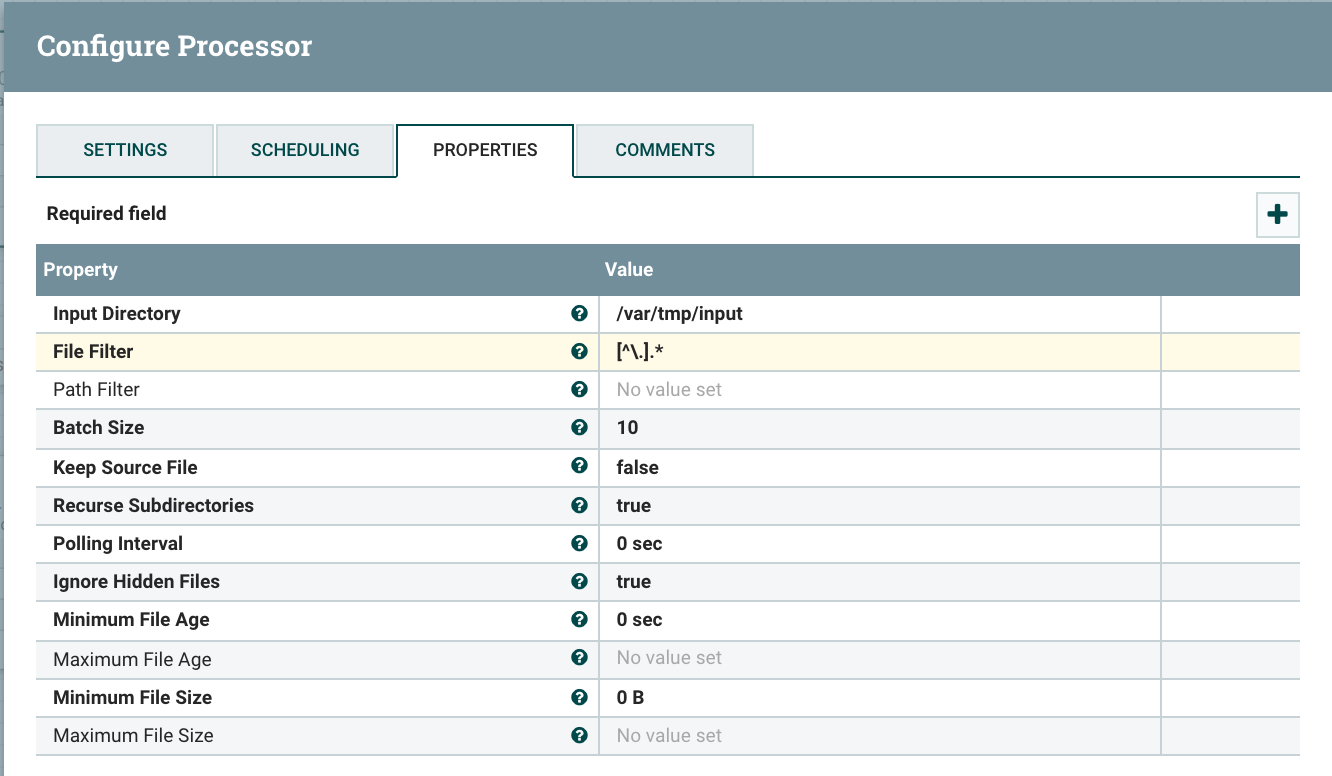Click the Minimum File Age help icon

tap(579, 619)
